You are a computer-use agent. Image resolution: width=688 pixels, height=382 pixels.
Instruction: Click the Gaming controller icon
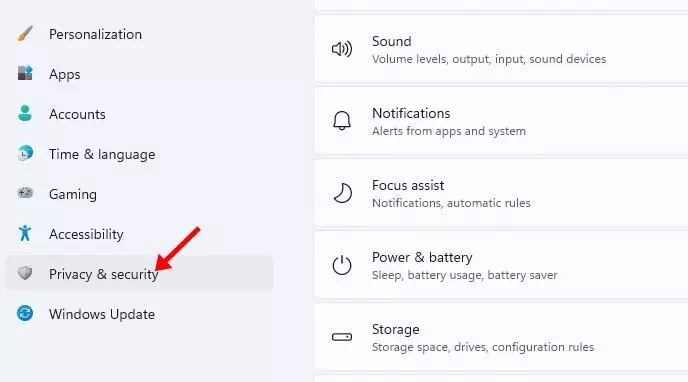25,193
